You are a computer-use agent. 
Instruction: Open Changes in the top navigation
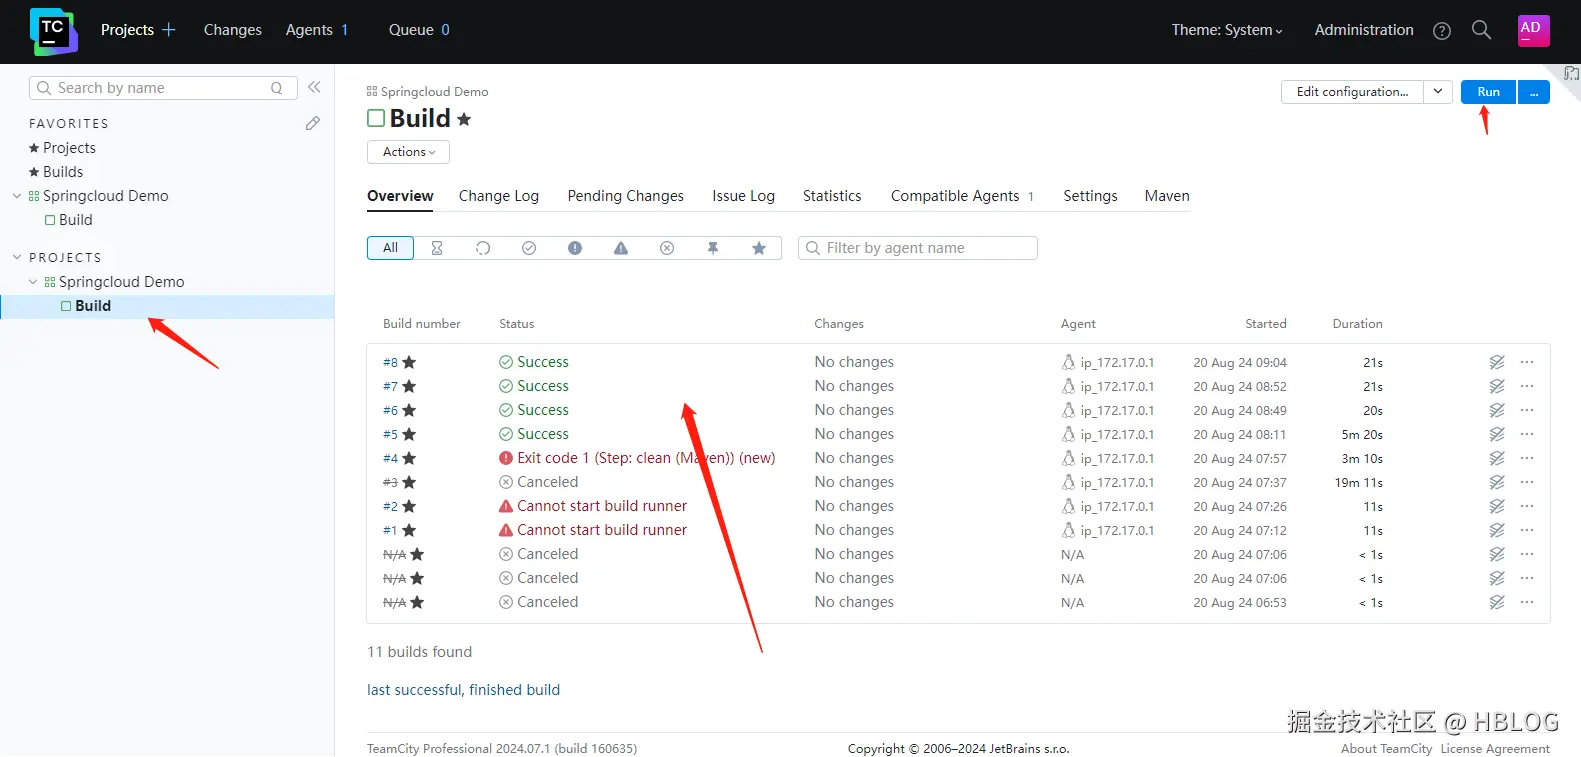[x=233, y=30]
